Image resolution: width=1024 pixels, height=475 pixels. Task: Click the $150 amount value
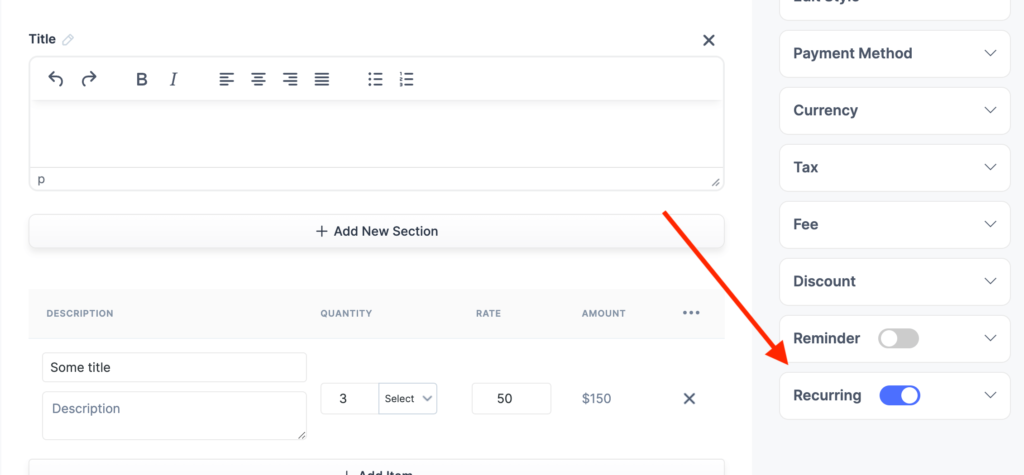pos(596,399)
